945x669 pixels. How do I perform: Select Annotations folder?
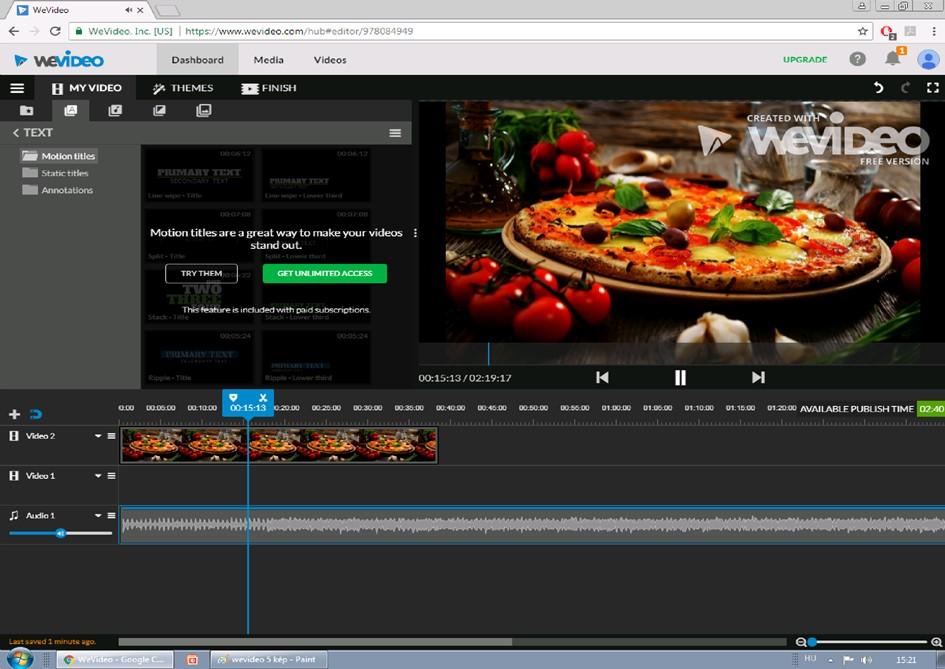coord(58,190)
